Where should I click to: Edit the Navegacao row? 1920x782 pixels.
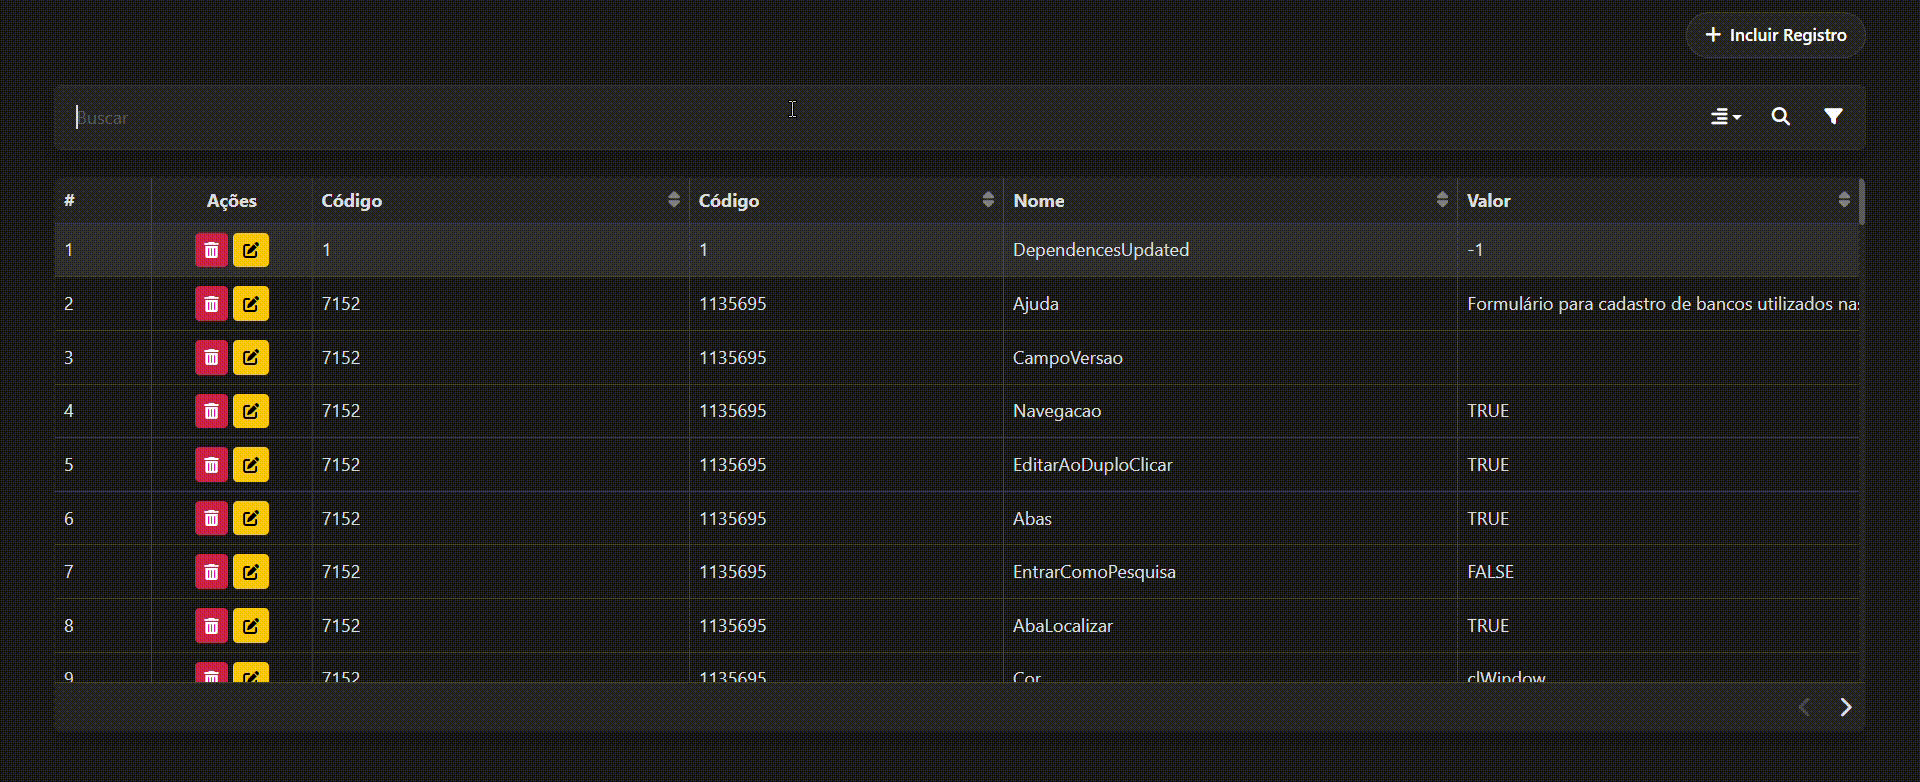(x=251, y=411)
